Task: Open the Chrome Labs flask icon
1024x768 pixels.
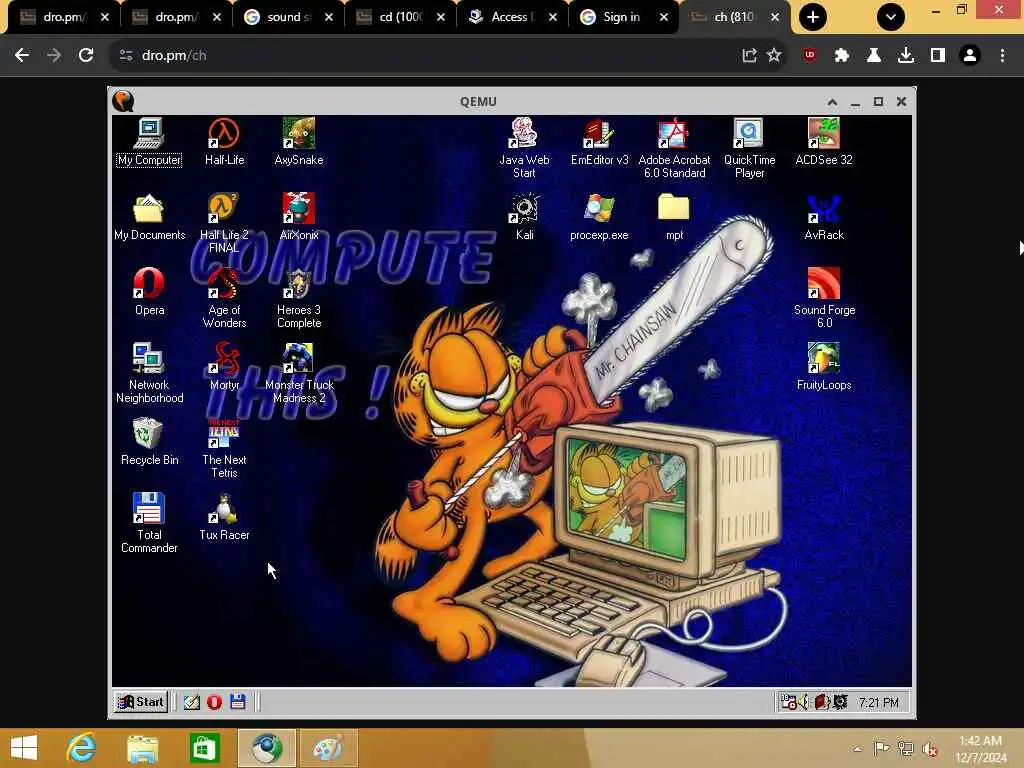Action: click(874, 56)
